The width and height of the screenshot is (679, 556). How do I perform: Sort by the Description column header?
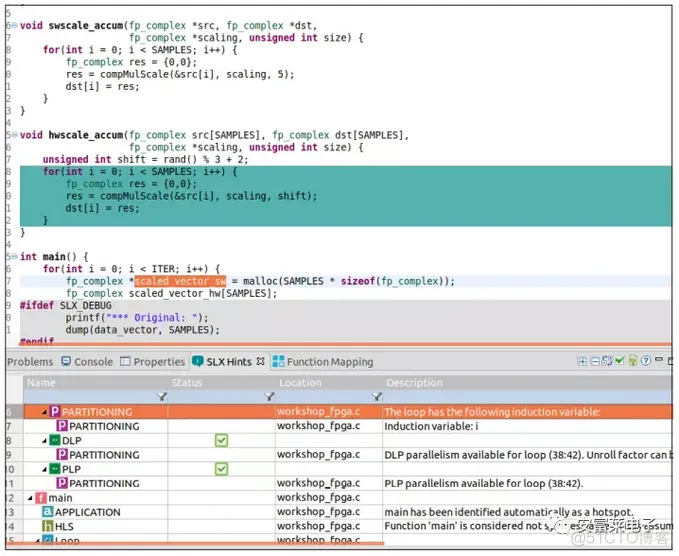(x=527, y=383)
